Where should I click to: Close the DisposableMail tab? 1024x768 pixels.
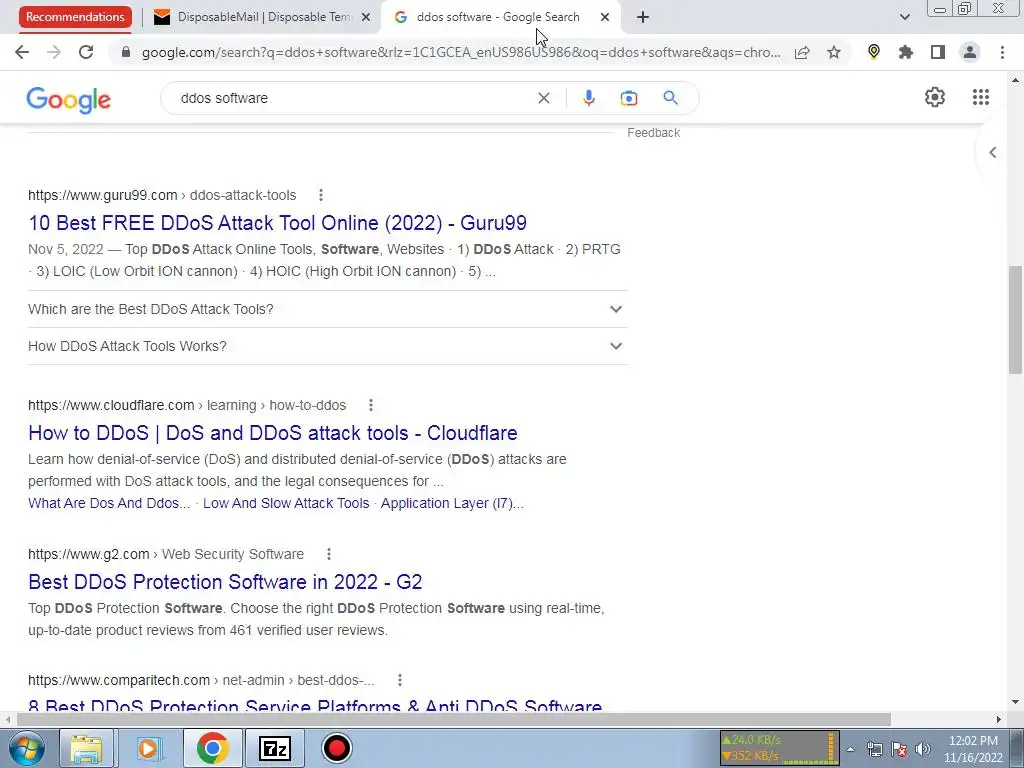[366, 18]
